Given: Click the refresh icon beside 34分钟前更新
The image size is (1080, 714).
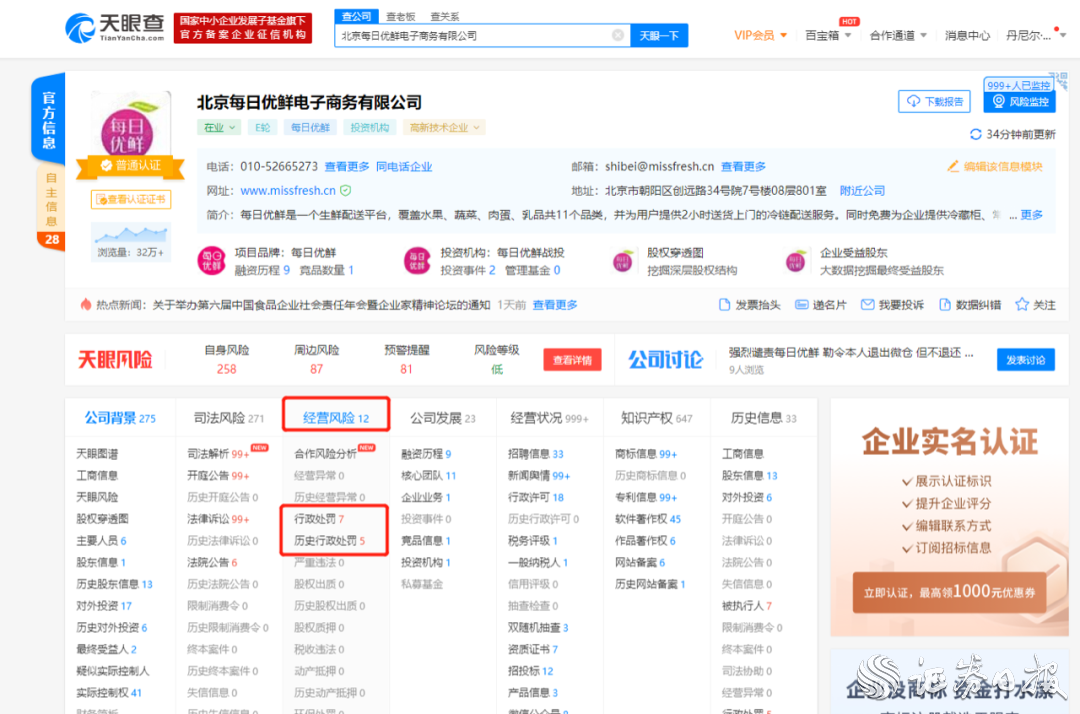Looking at the screenshot, I should 976,135.
